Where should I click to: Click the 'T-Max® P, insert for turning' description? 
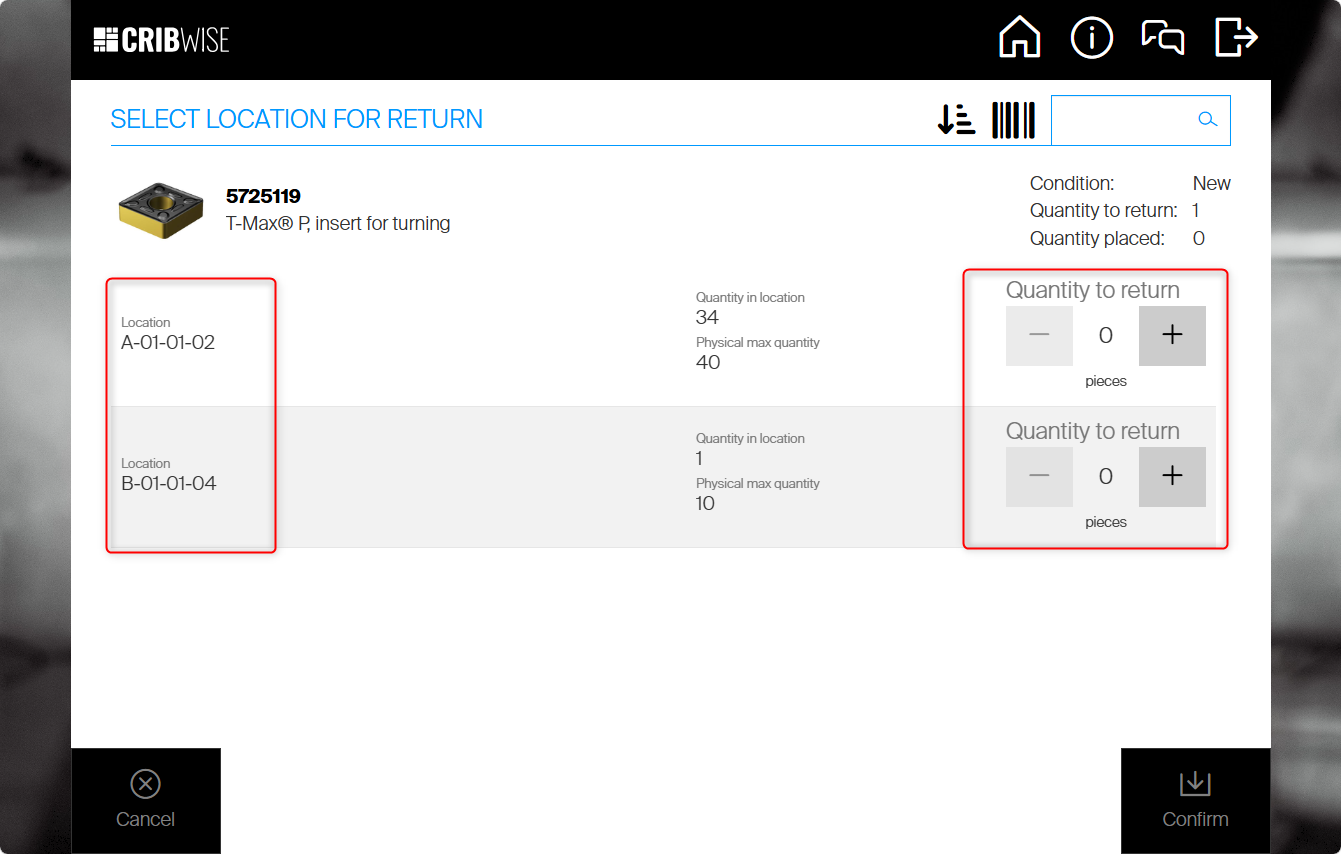tap(338, 224)
